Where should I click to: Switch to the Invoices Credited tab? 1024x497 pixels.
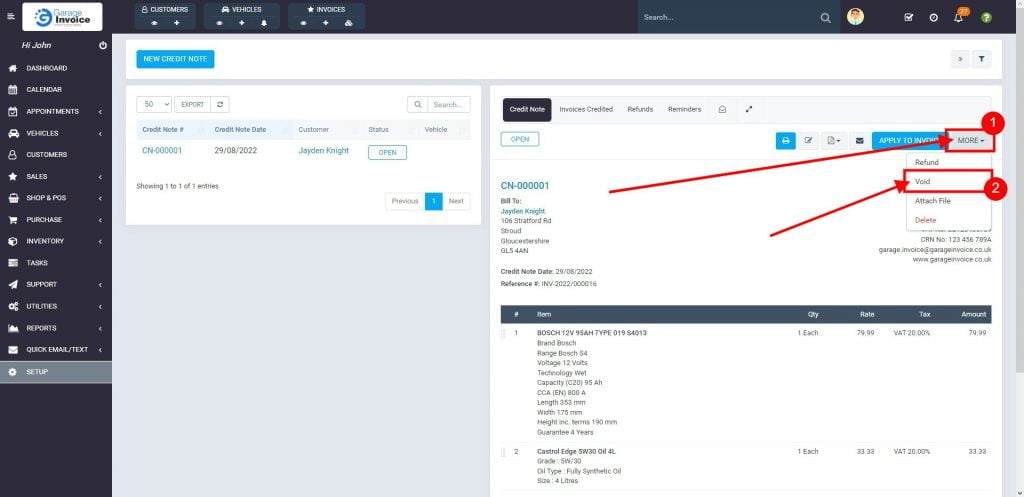point(586,109)
